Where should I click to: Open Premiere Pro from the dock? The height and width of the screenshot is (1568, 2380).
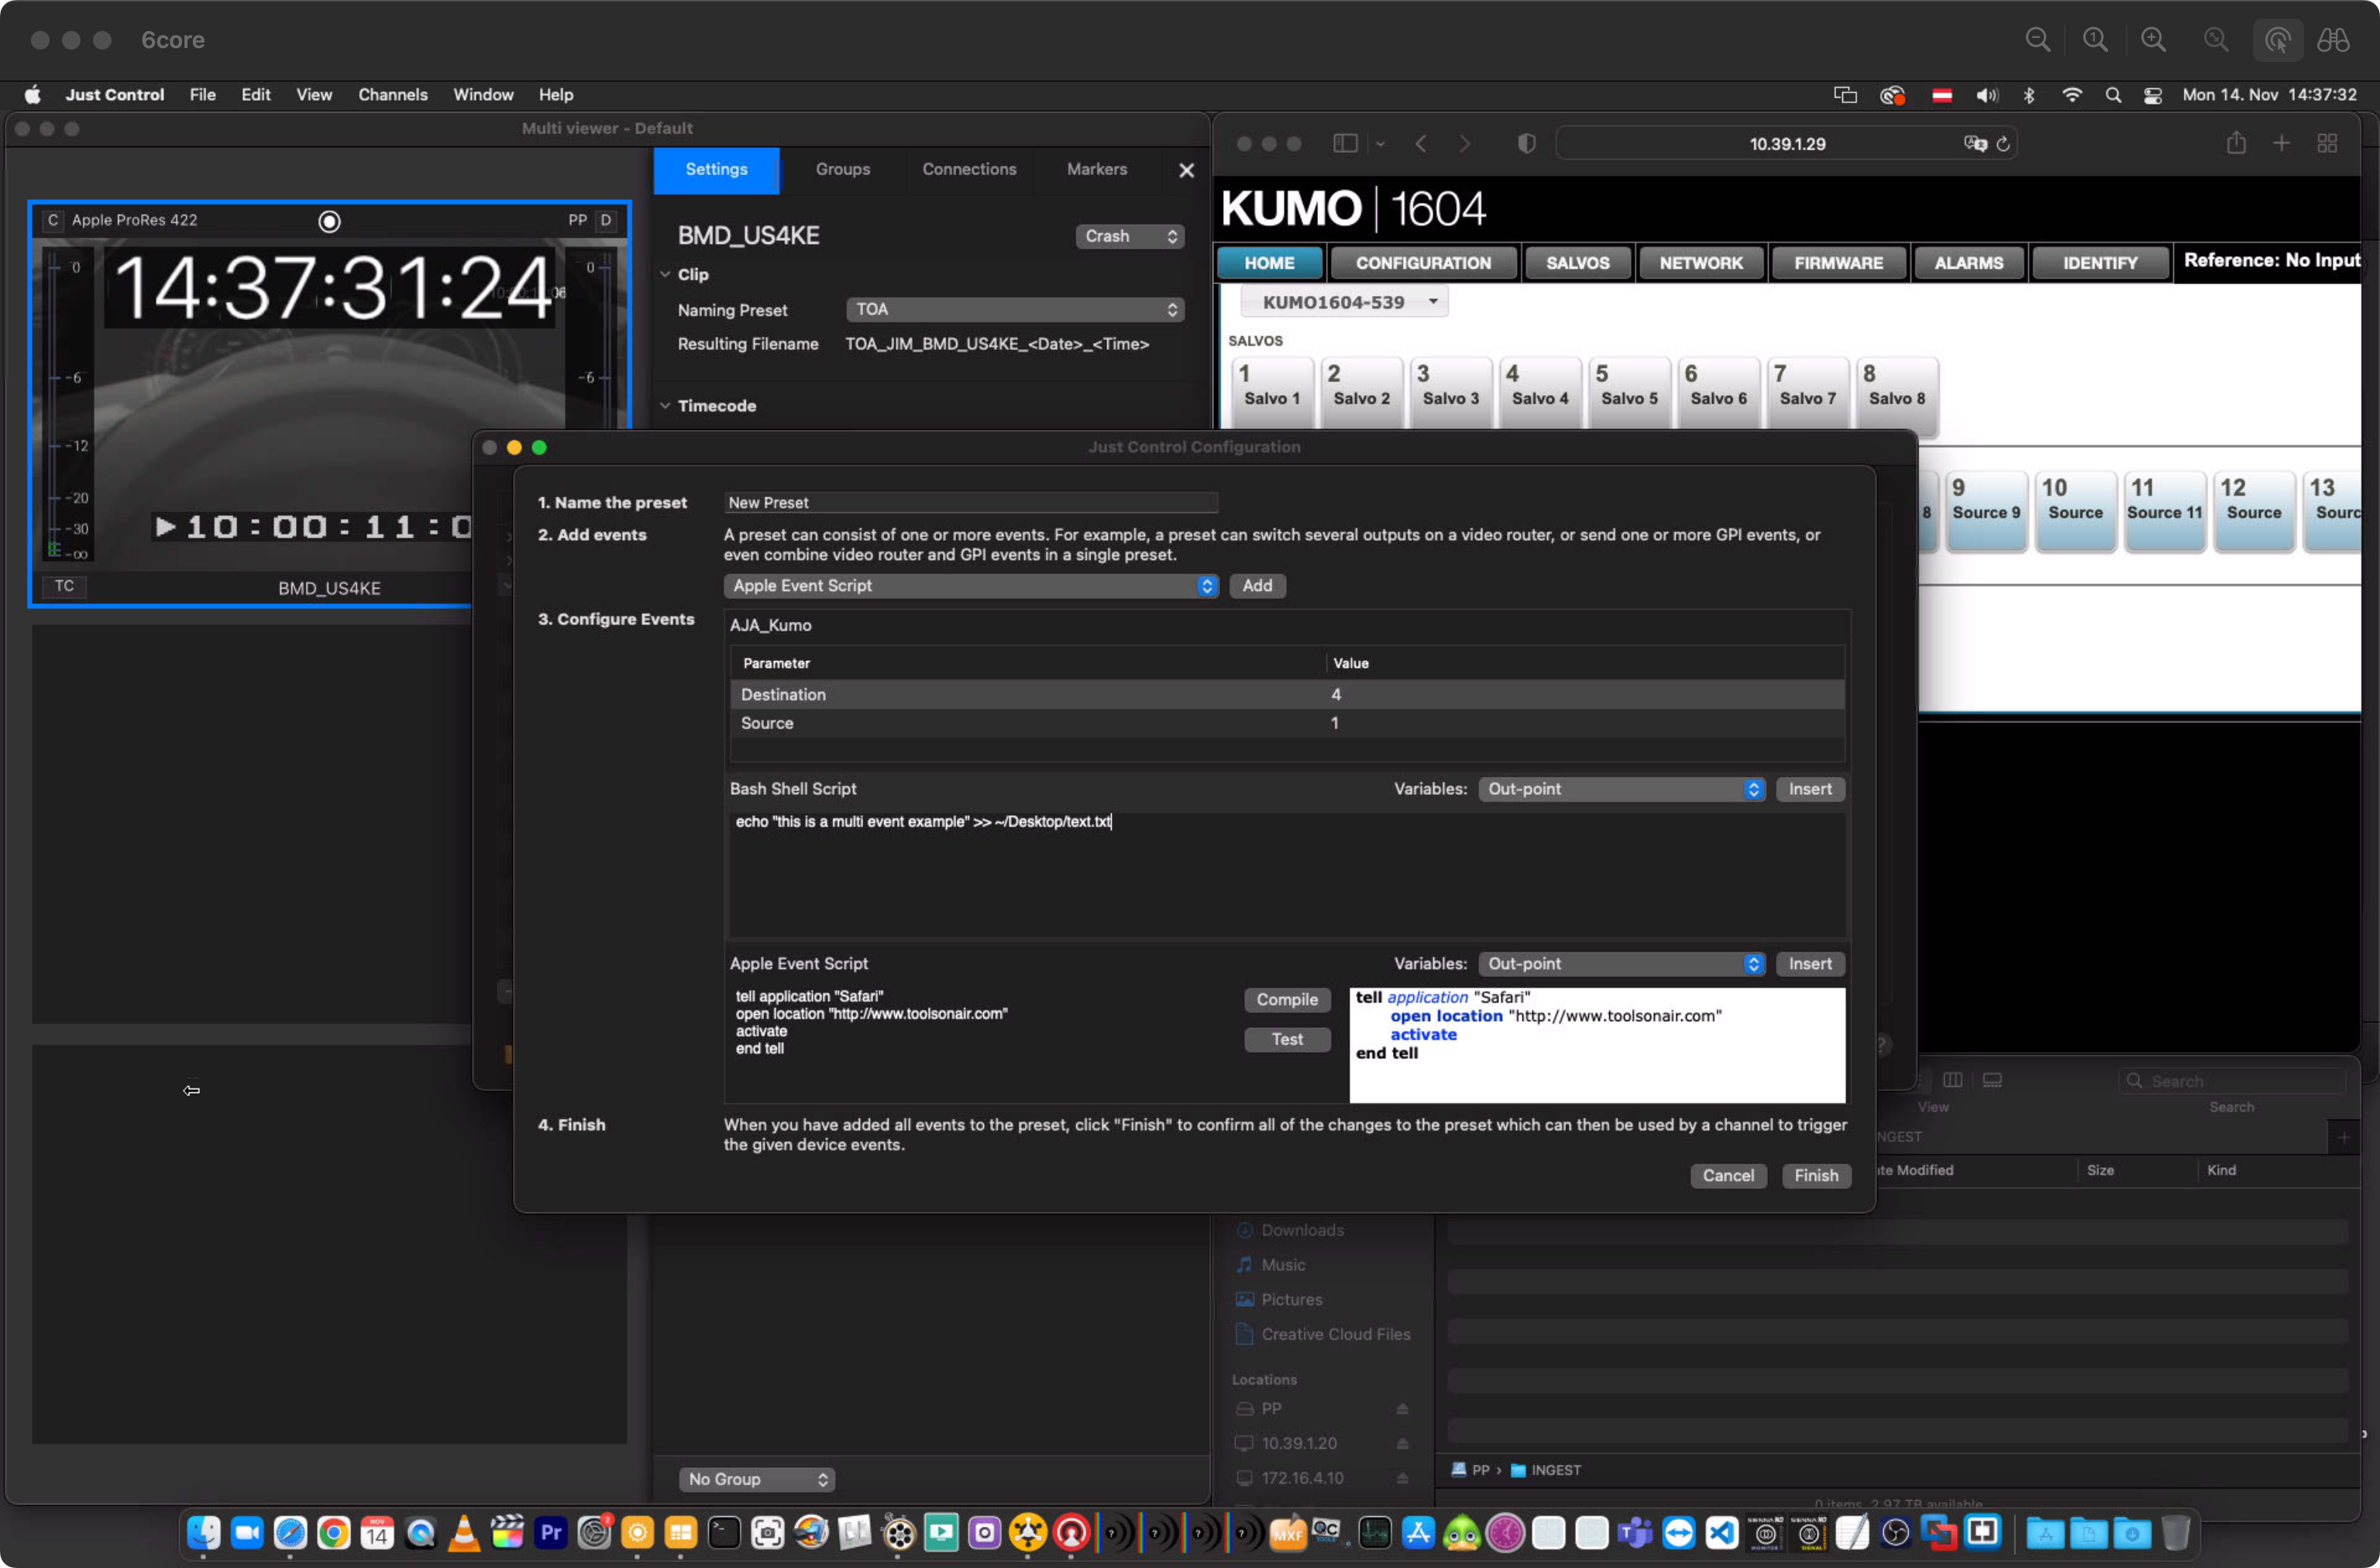click(x=550, y=1532)
